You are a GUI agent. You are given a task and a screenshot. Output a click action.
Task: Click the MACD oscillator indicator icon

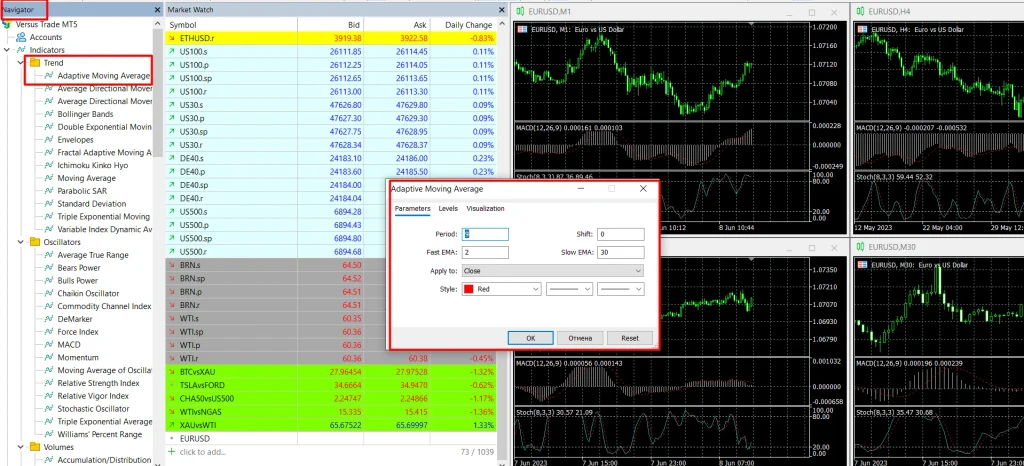point(49,345)
